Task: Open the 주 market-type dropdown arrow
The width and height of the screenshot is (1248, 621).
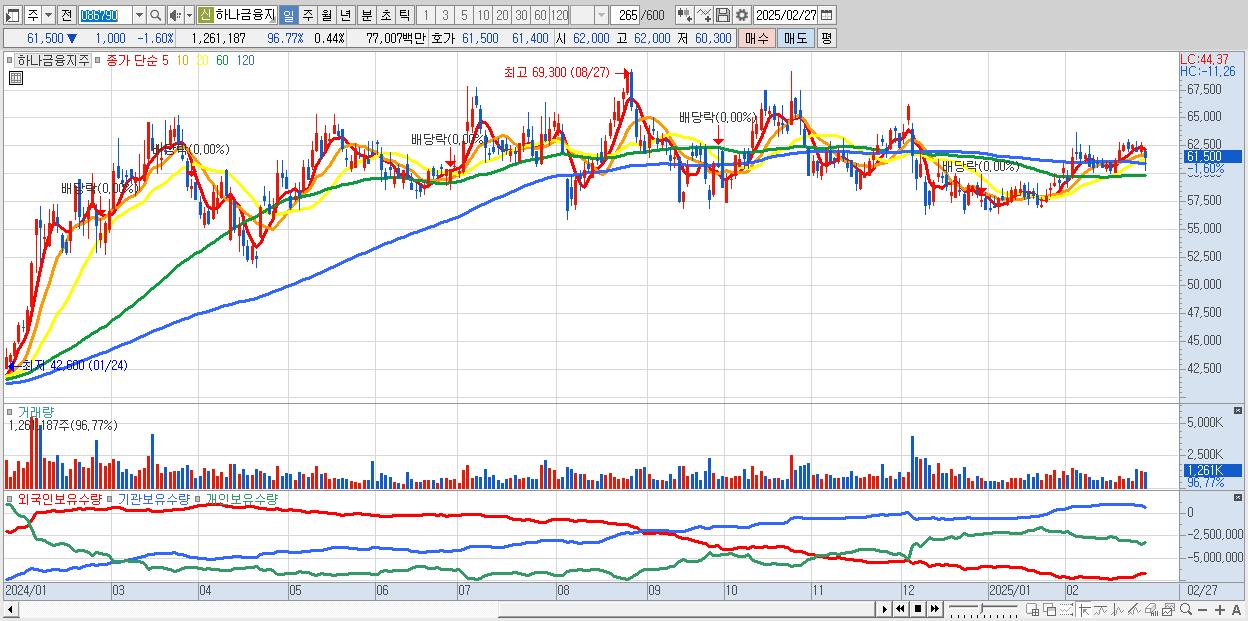Action: [49, 15]
